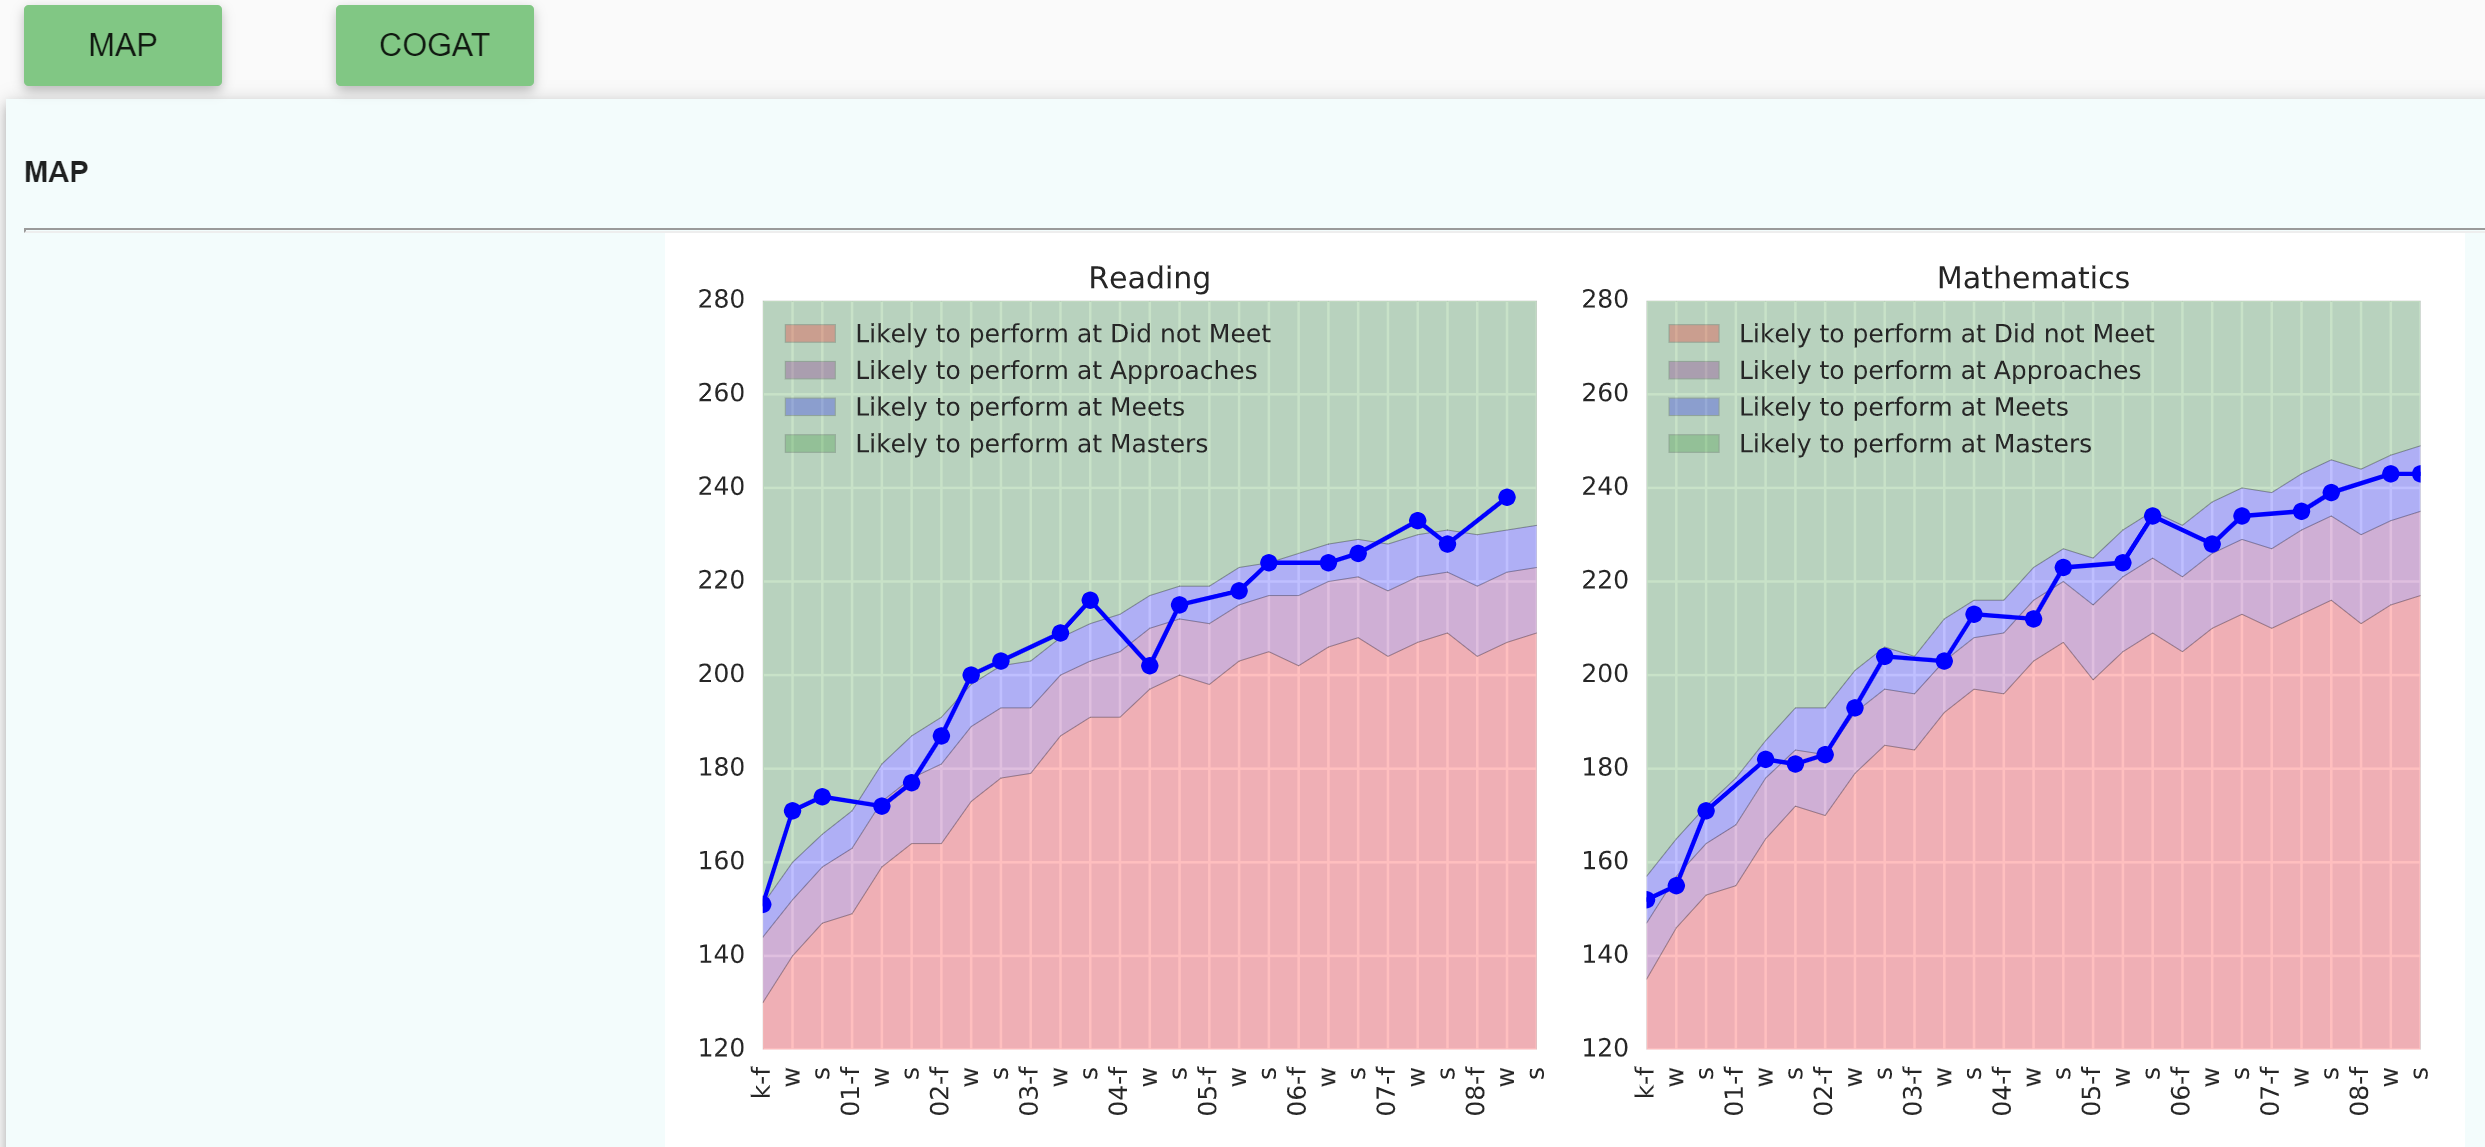Click the 140 label on Mathematics y-axis
Screen dimensions: 2485x1147
(x=1605, y=954)
